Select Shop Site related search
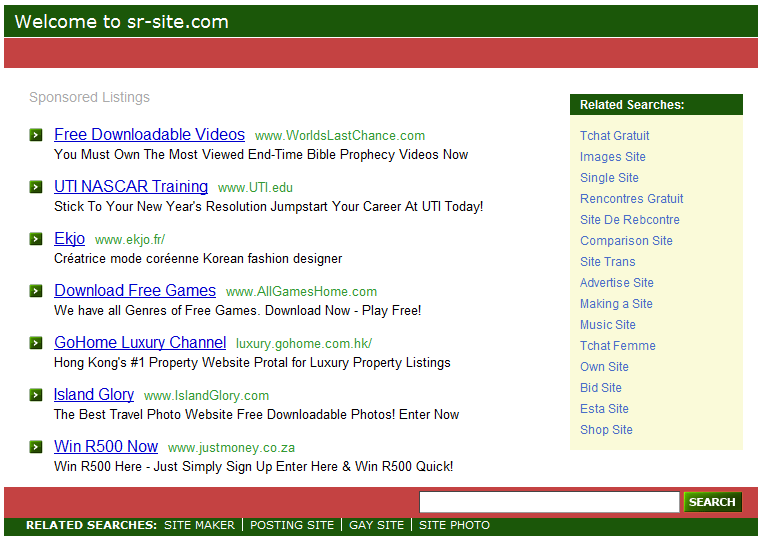Viewport: 763px width, 540px height. point(606,430)
